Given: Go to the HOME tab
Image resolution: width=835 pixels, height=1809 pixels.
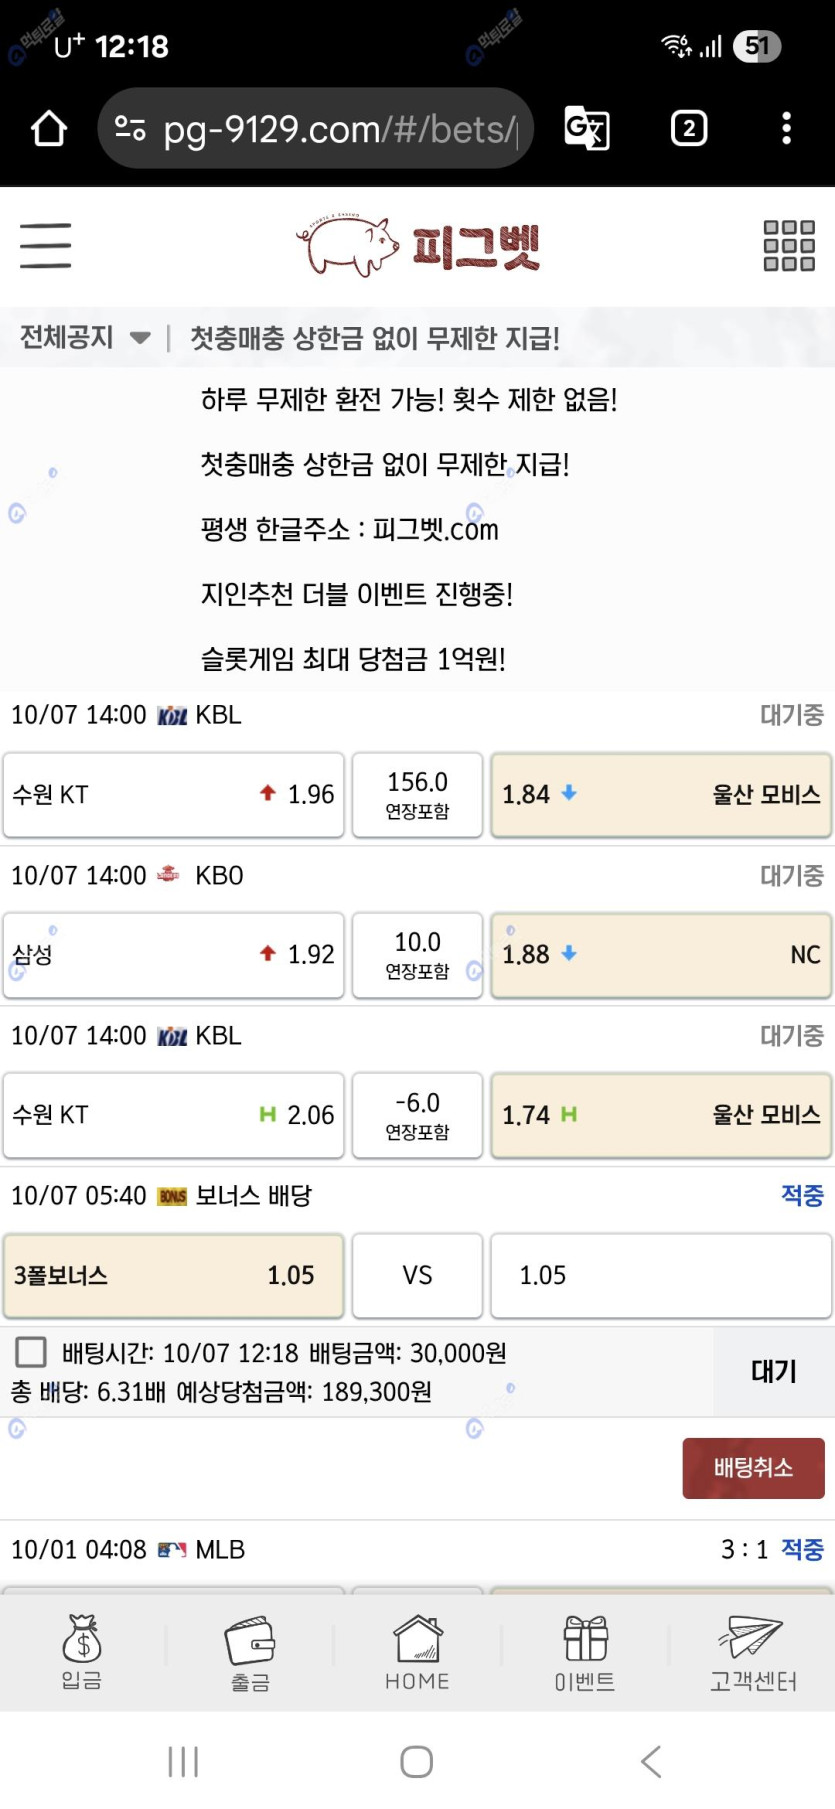Looking at the screenshot, I should [x=417, y=1651].
